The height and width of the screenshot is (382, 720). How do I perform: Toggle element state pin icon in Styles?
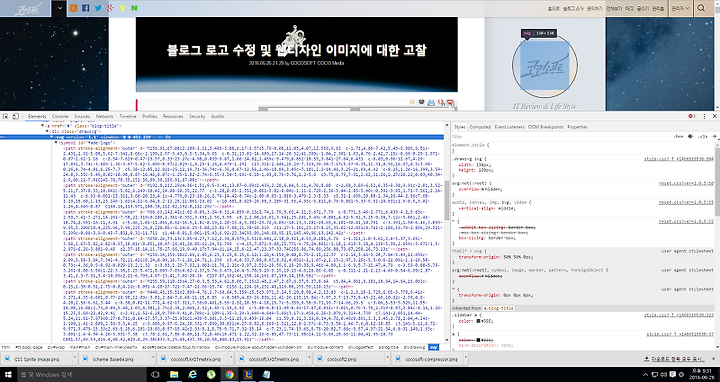[x=691, y=136]
